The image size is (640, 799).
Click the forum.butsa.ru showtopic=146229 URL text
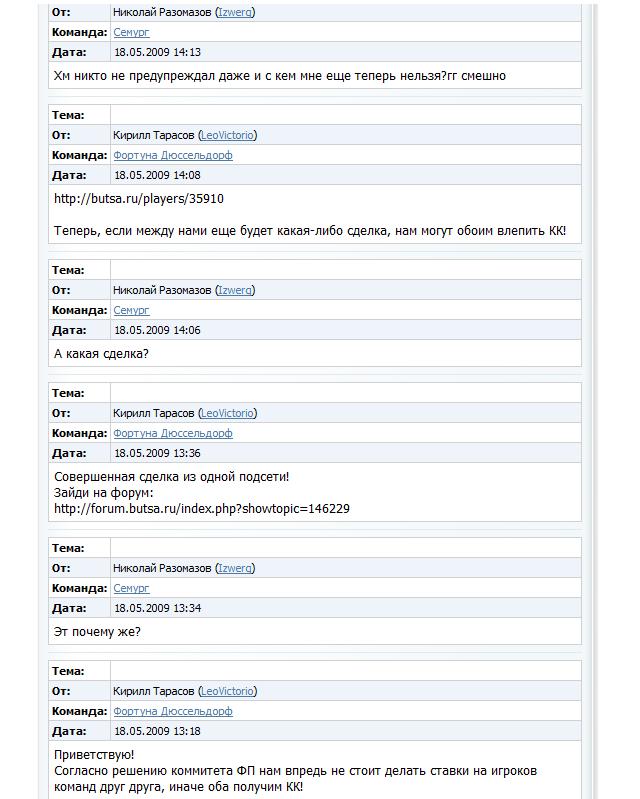click(201, 508)
